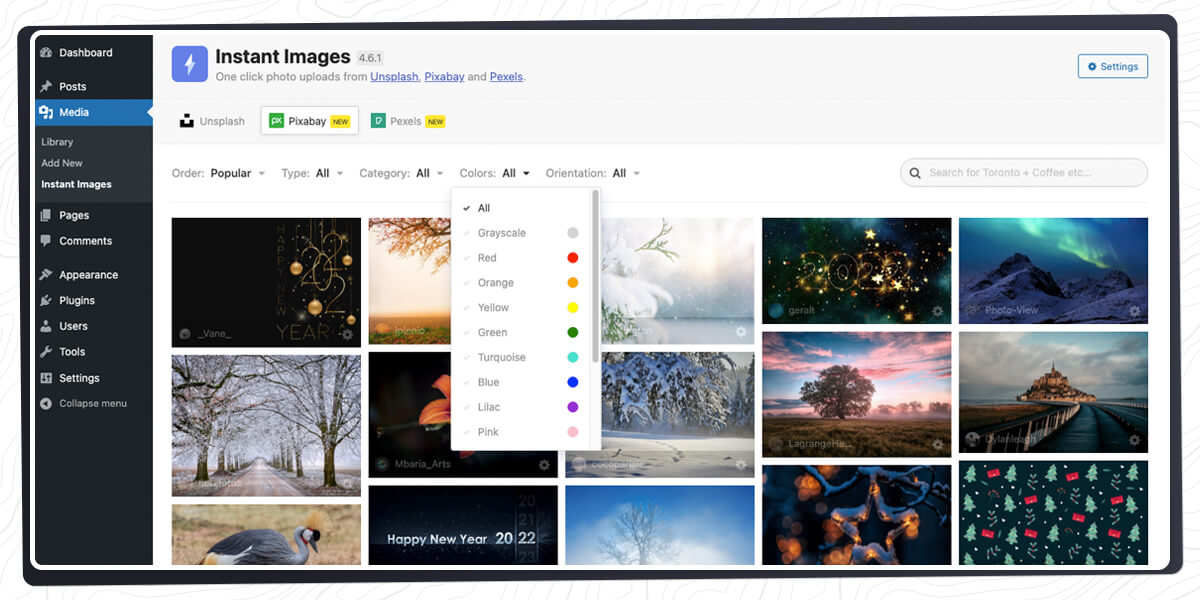
Task: Follow the Pexels link in subtitle
Action: point(506,77)
